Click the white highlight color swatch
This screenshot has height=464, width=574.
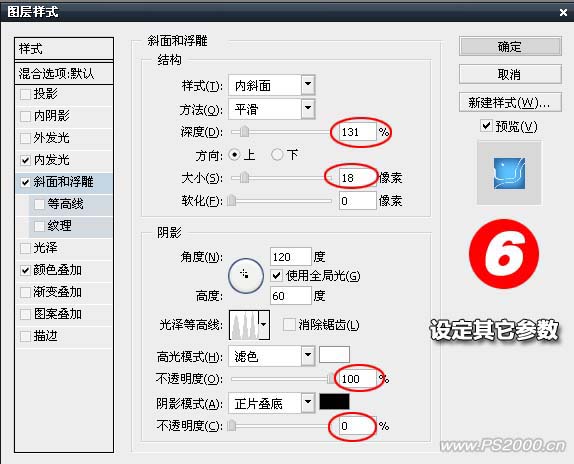[334, 354]
